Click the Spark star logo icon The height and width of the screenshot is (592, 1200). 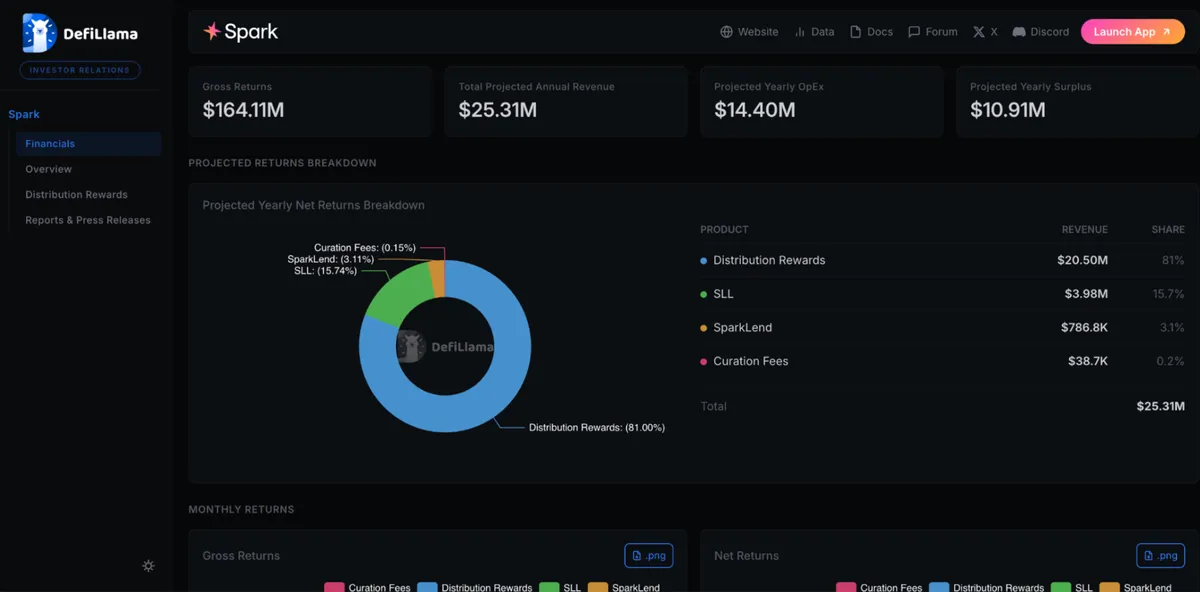pos(212,32)
